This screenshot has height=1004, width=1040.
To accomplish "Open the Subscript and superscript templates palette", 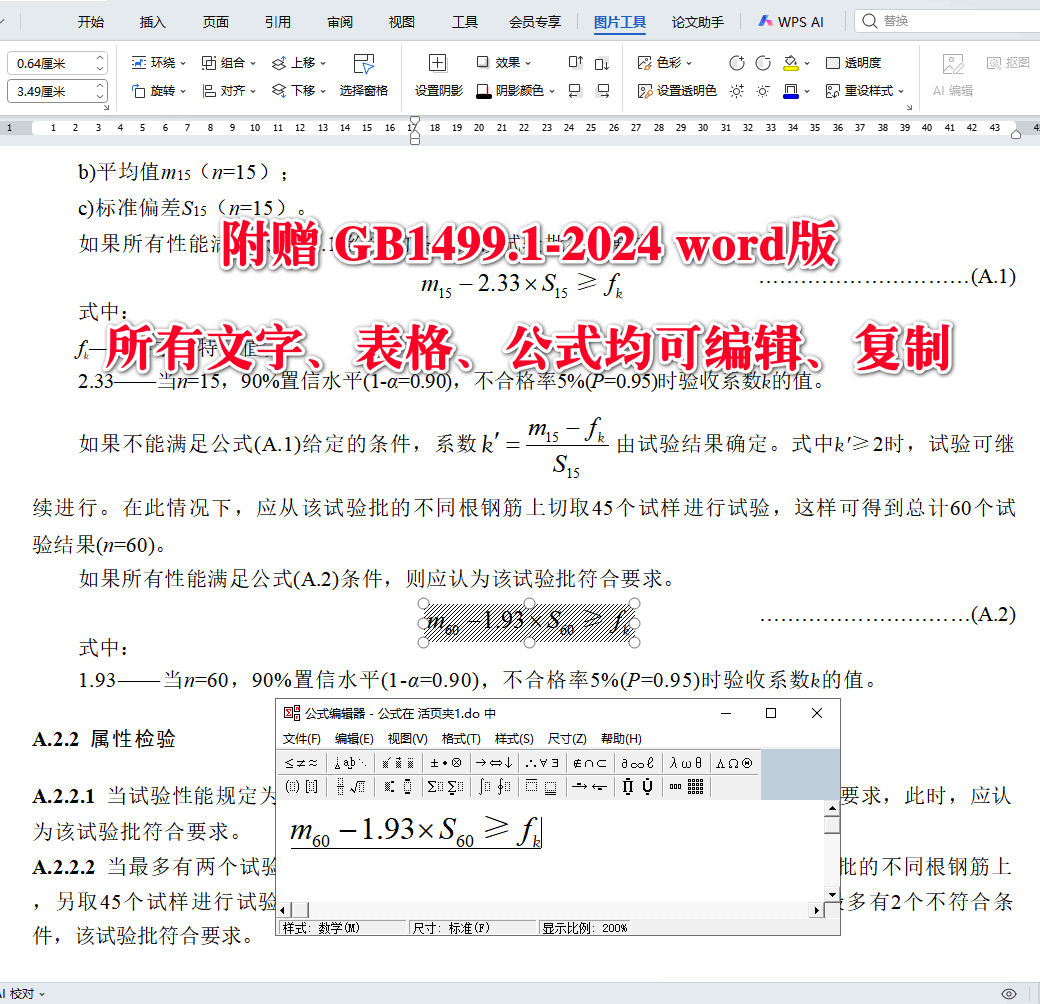I will 398,787.
